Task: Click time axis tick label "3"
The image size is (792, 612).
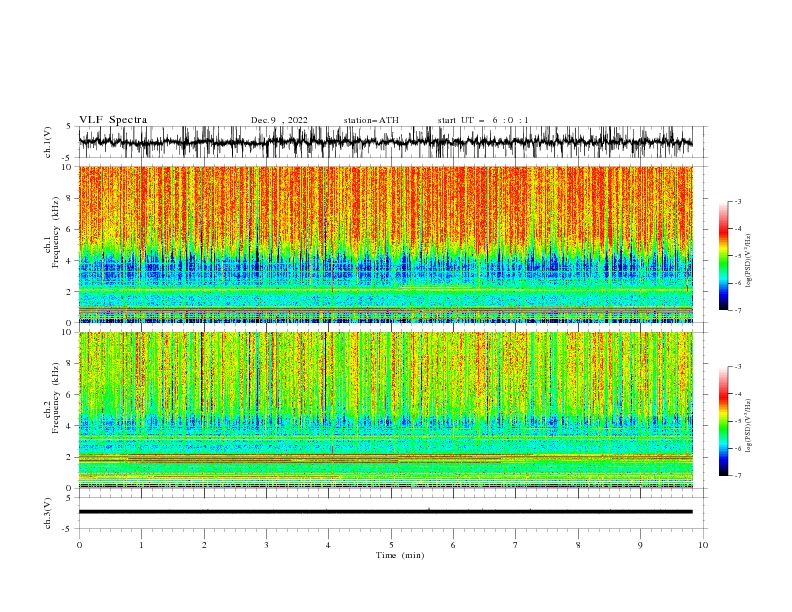Action: coord(267,545)
